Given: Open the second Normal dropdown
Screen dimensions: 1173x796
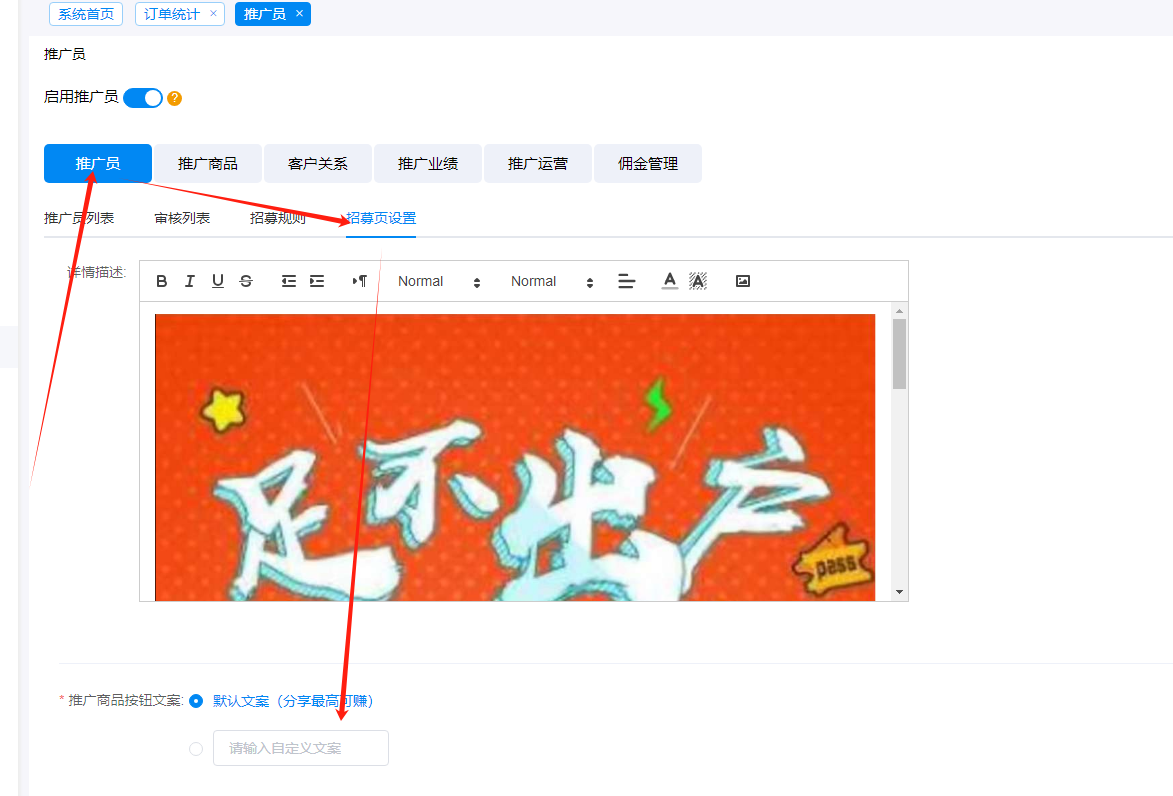Looking at the screenshot, I should point(552,281).
